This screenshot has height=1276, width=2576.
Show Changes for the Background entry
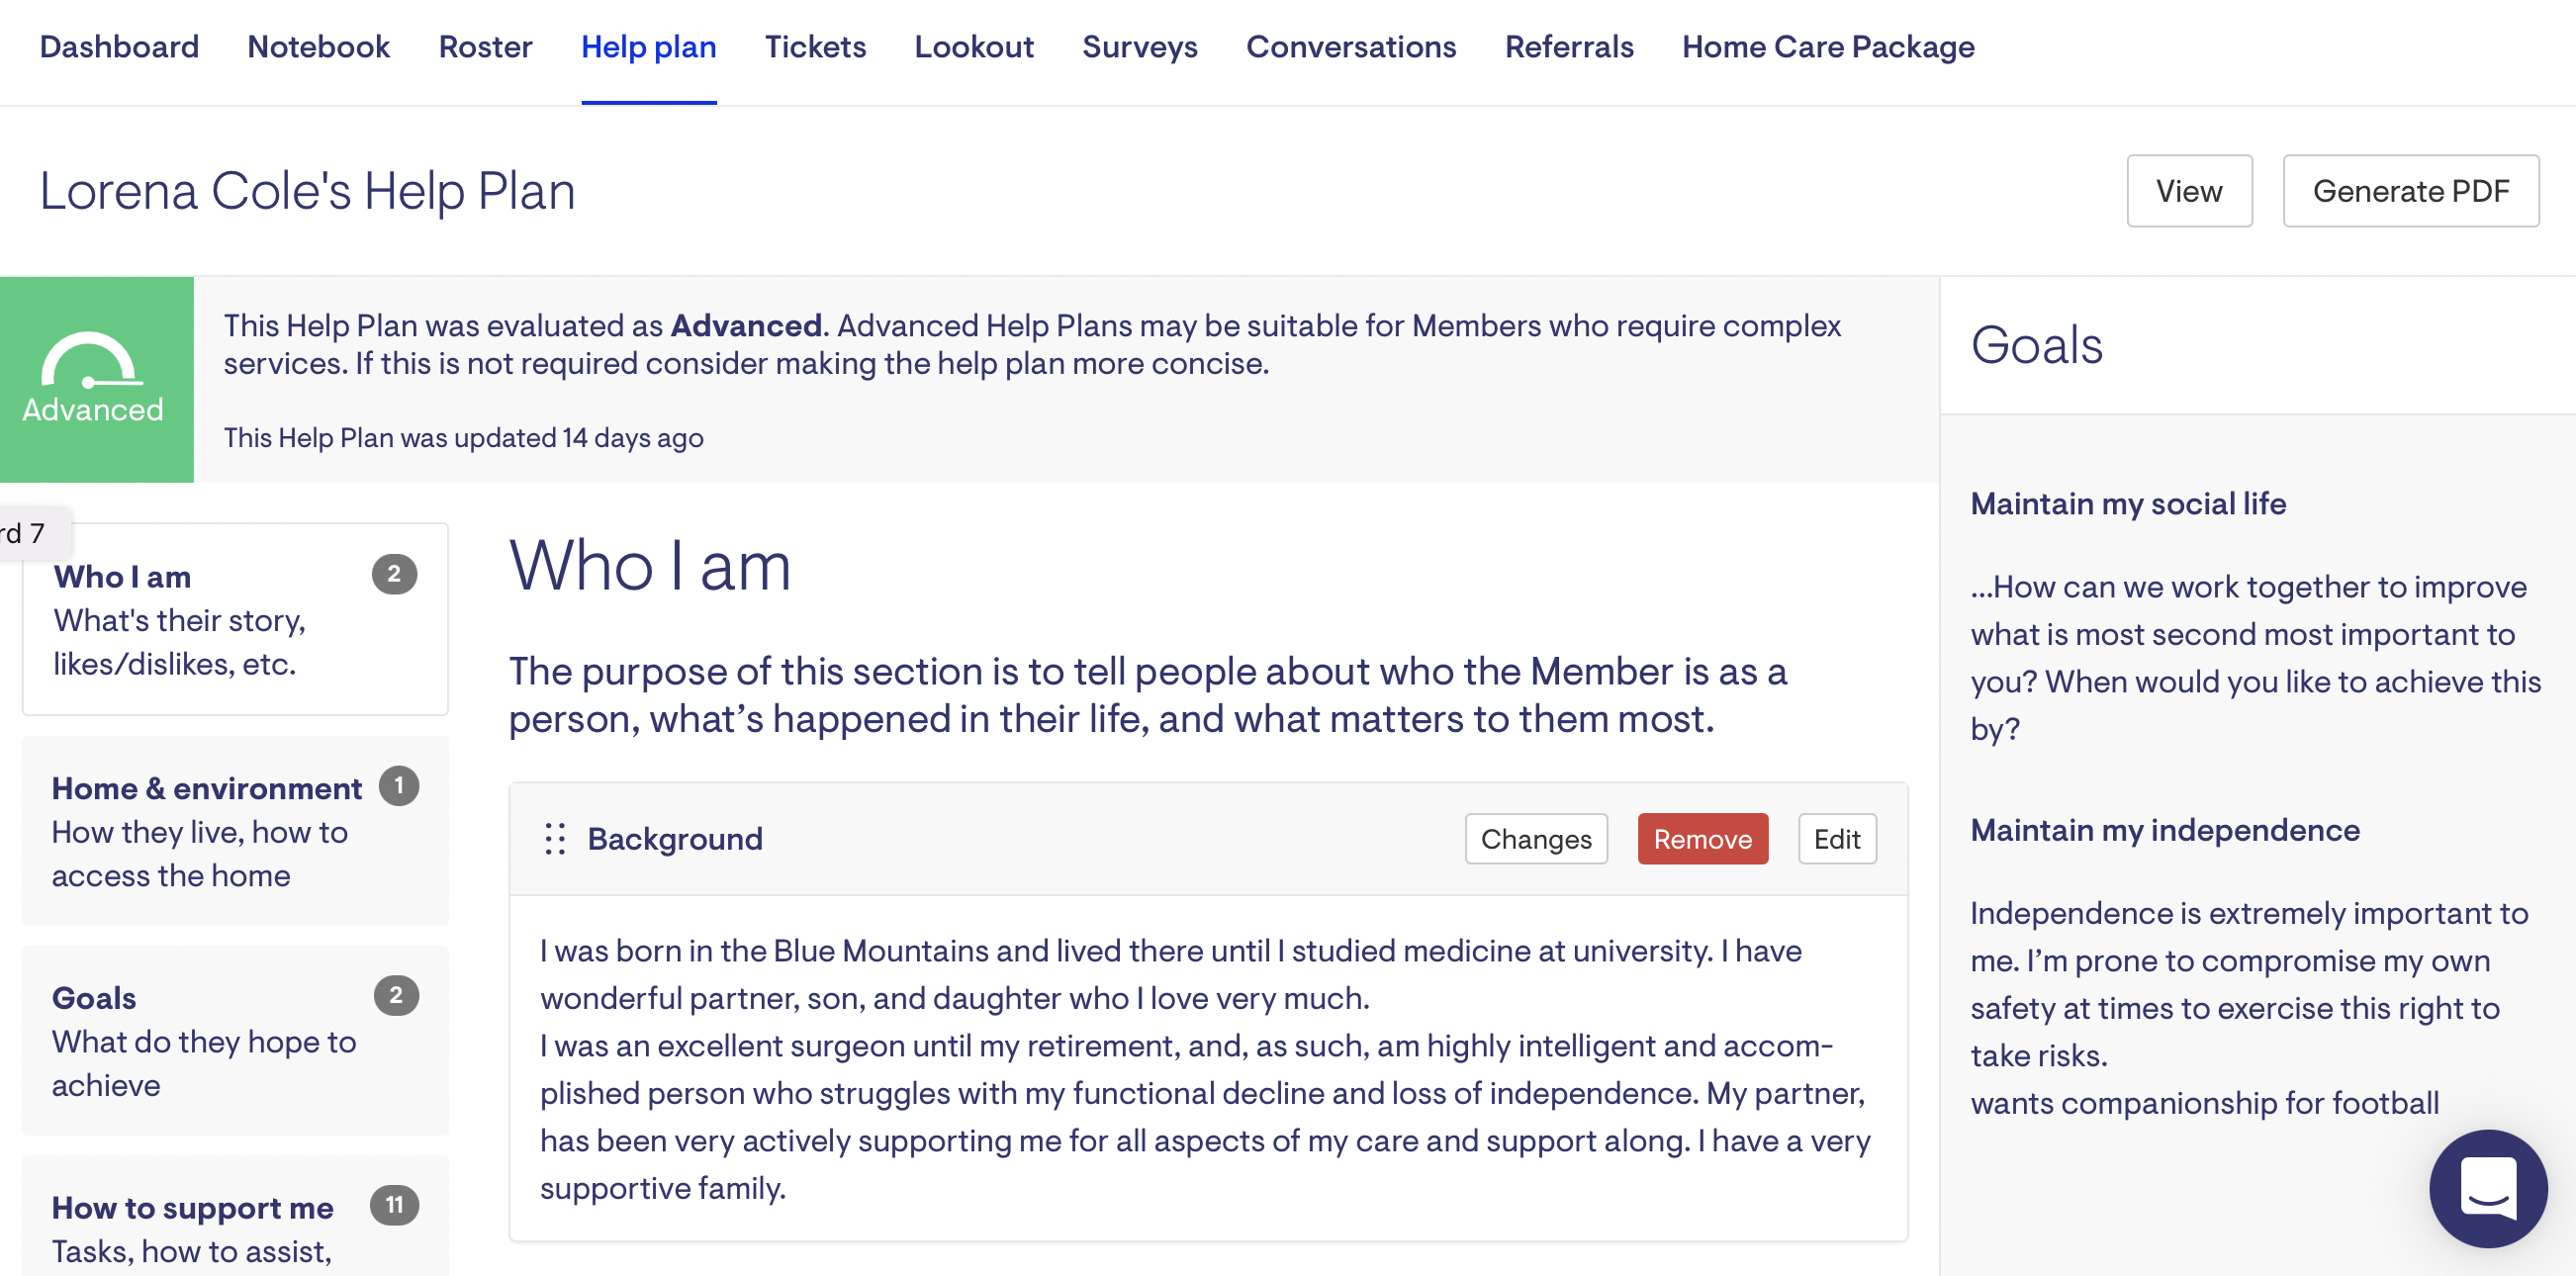[x=1535, y=838]
